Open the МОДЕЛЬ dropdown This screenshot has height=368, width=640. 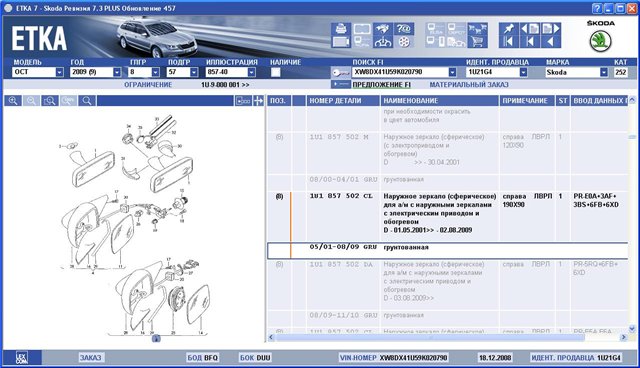[60, 72]
